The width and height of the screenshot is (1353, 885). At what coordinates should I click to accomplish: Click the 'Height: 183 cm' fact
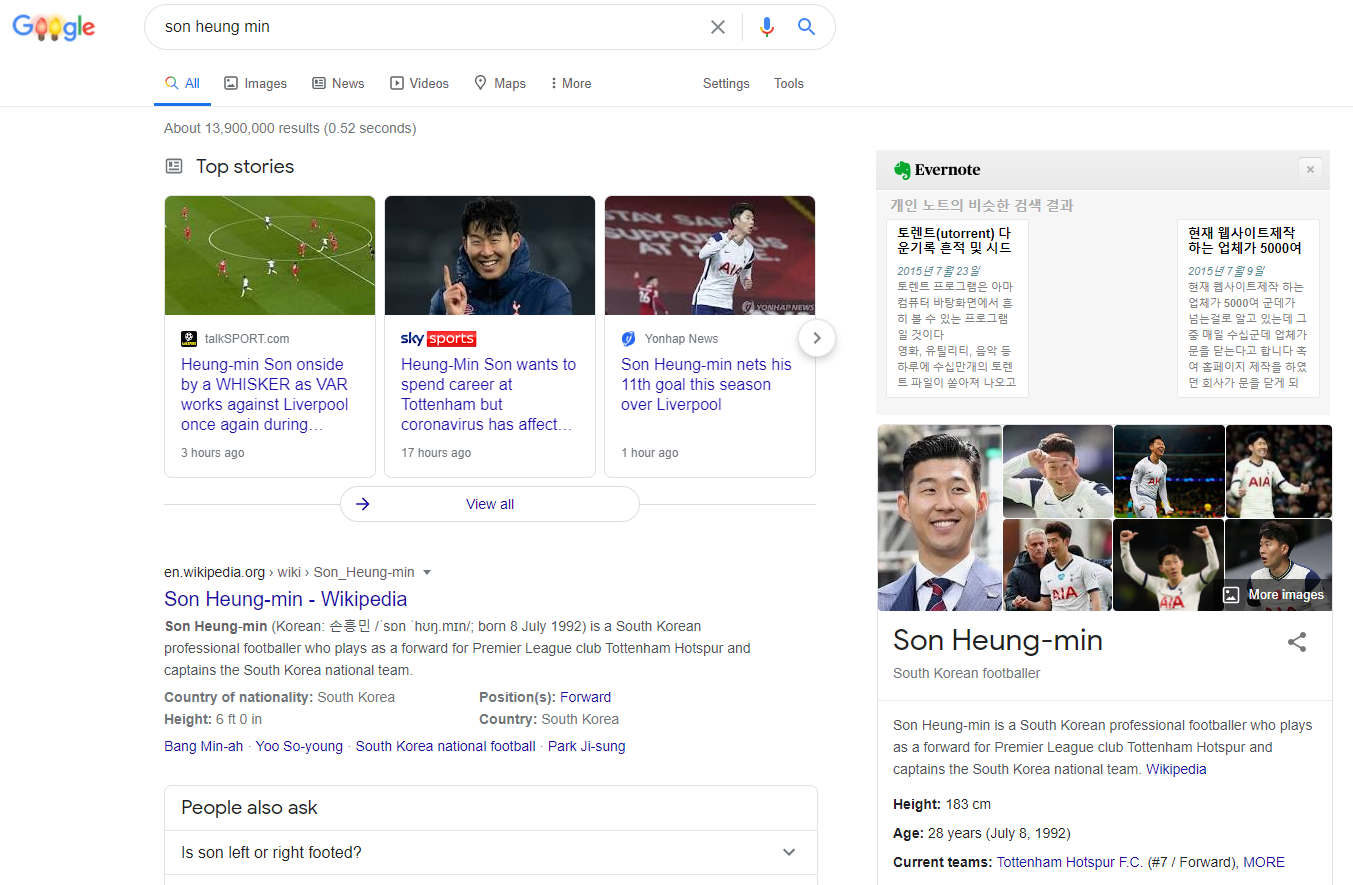click(942, 804)
